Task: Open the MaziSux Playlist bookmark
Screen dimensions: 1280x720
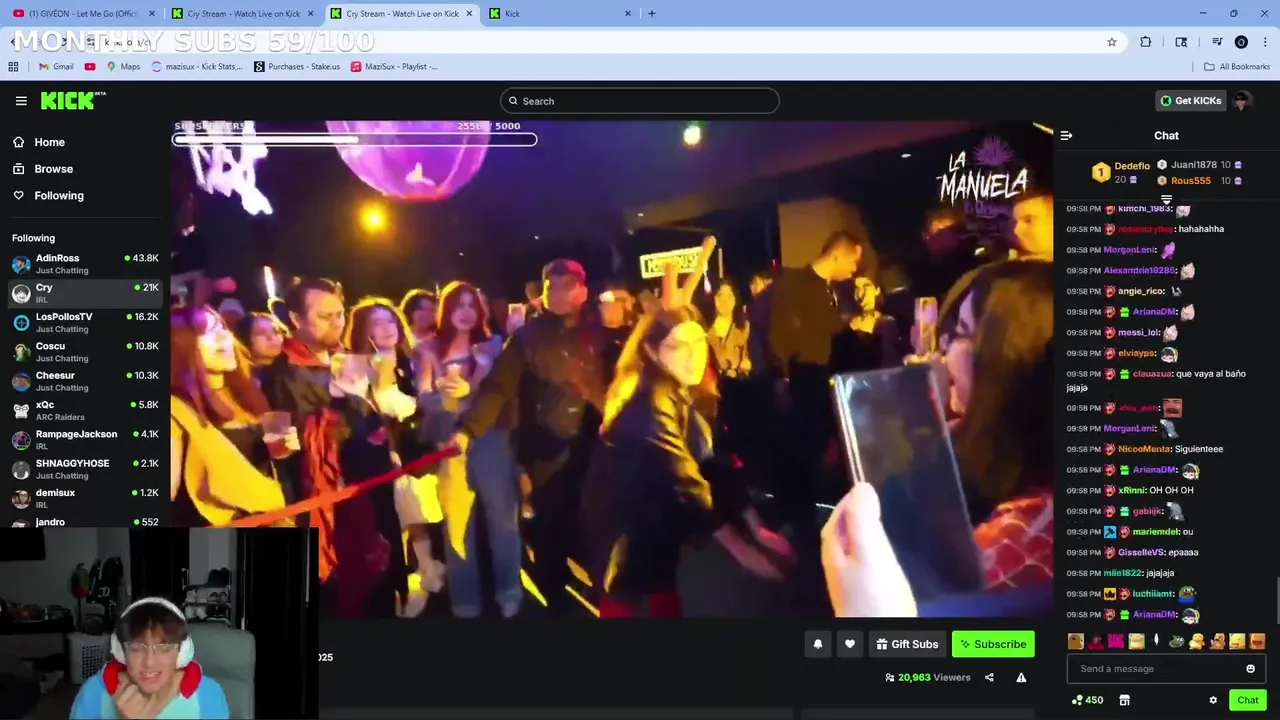Action: (394, 67)
